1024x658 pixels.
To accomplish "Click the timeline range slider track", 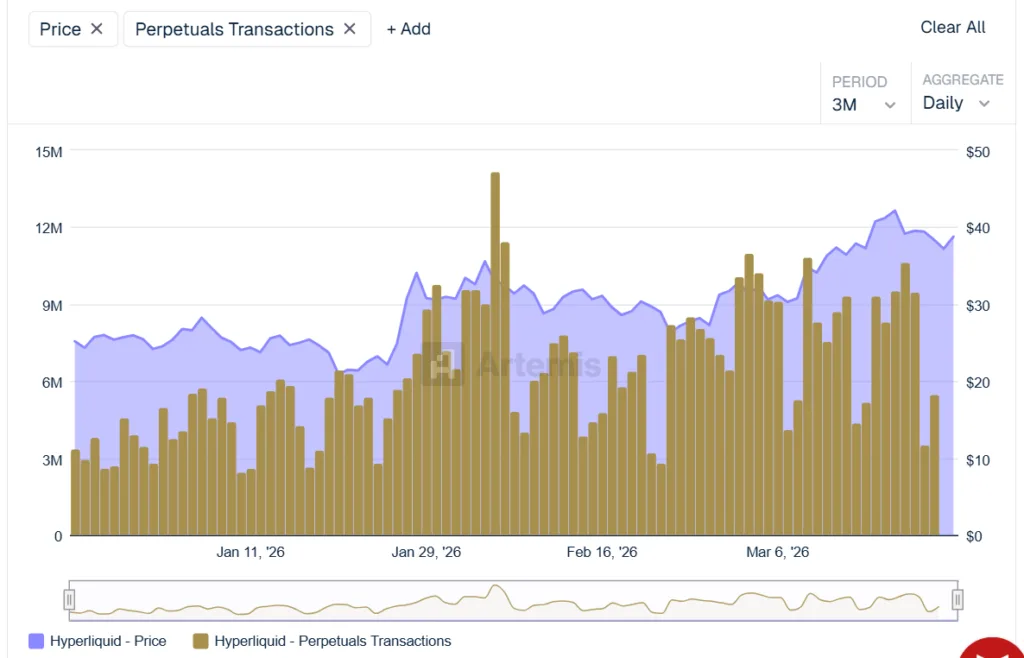I will pos(510,598).
